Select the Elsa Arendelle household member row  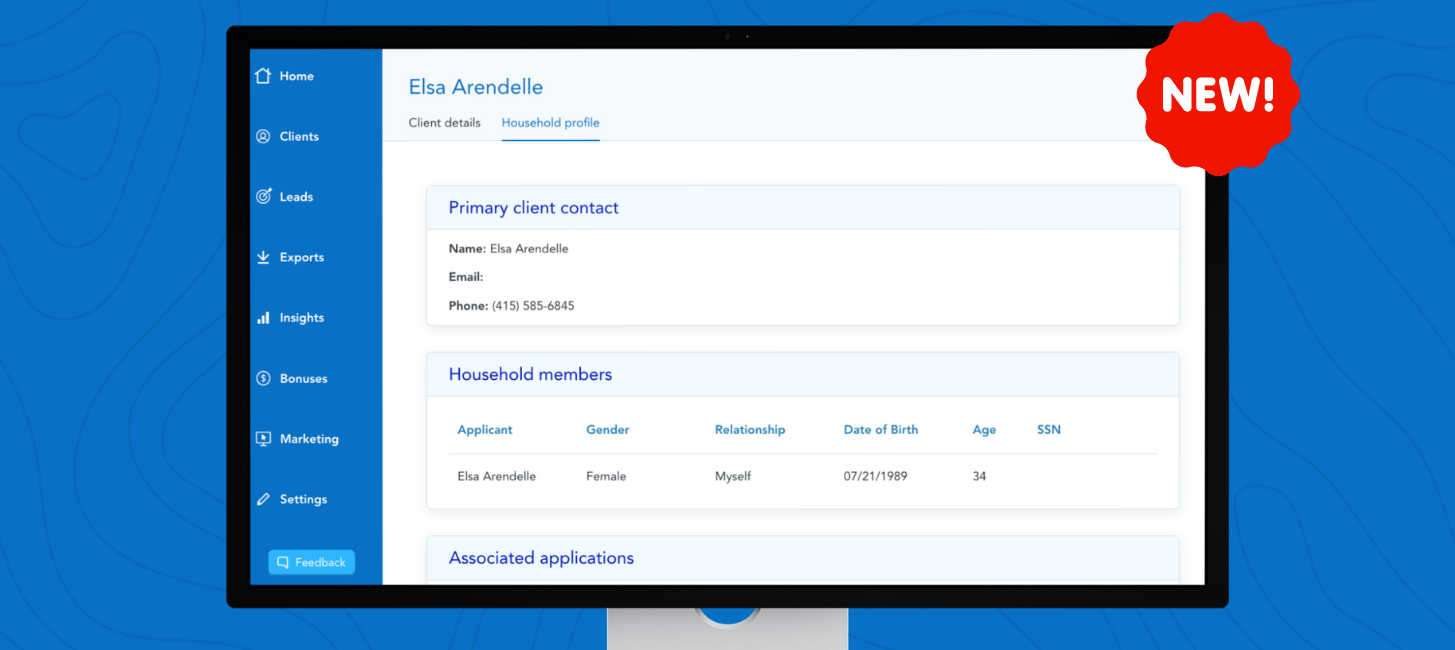click(497, 477)
